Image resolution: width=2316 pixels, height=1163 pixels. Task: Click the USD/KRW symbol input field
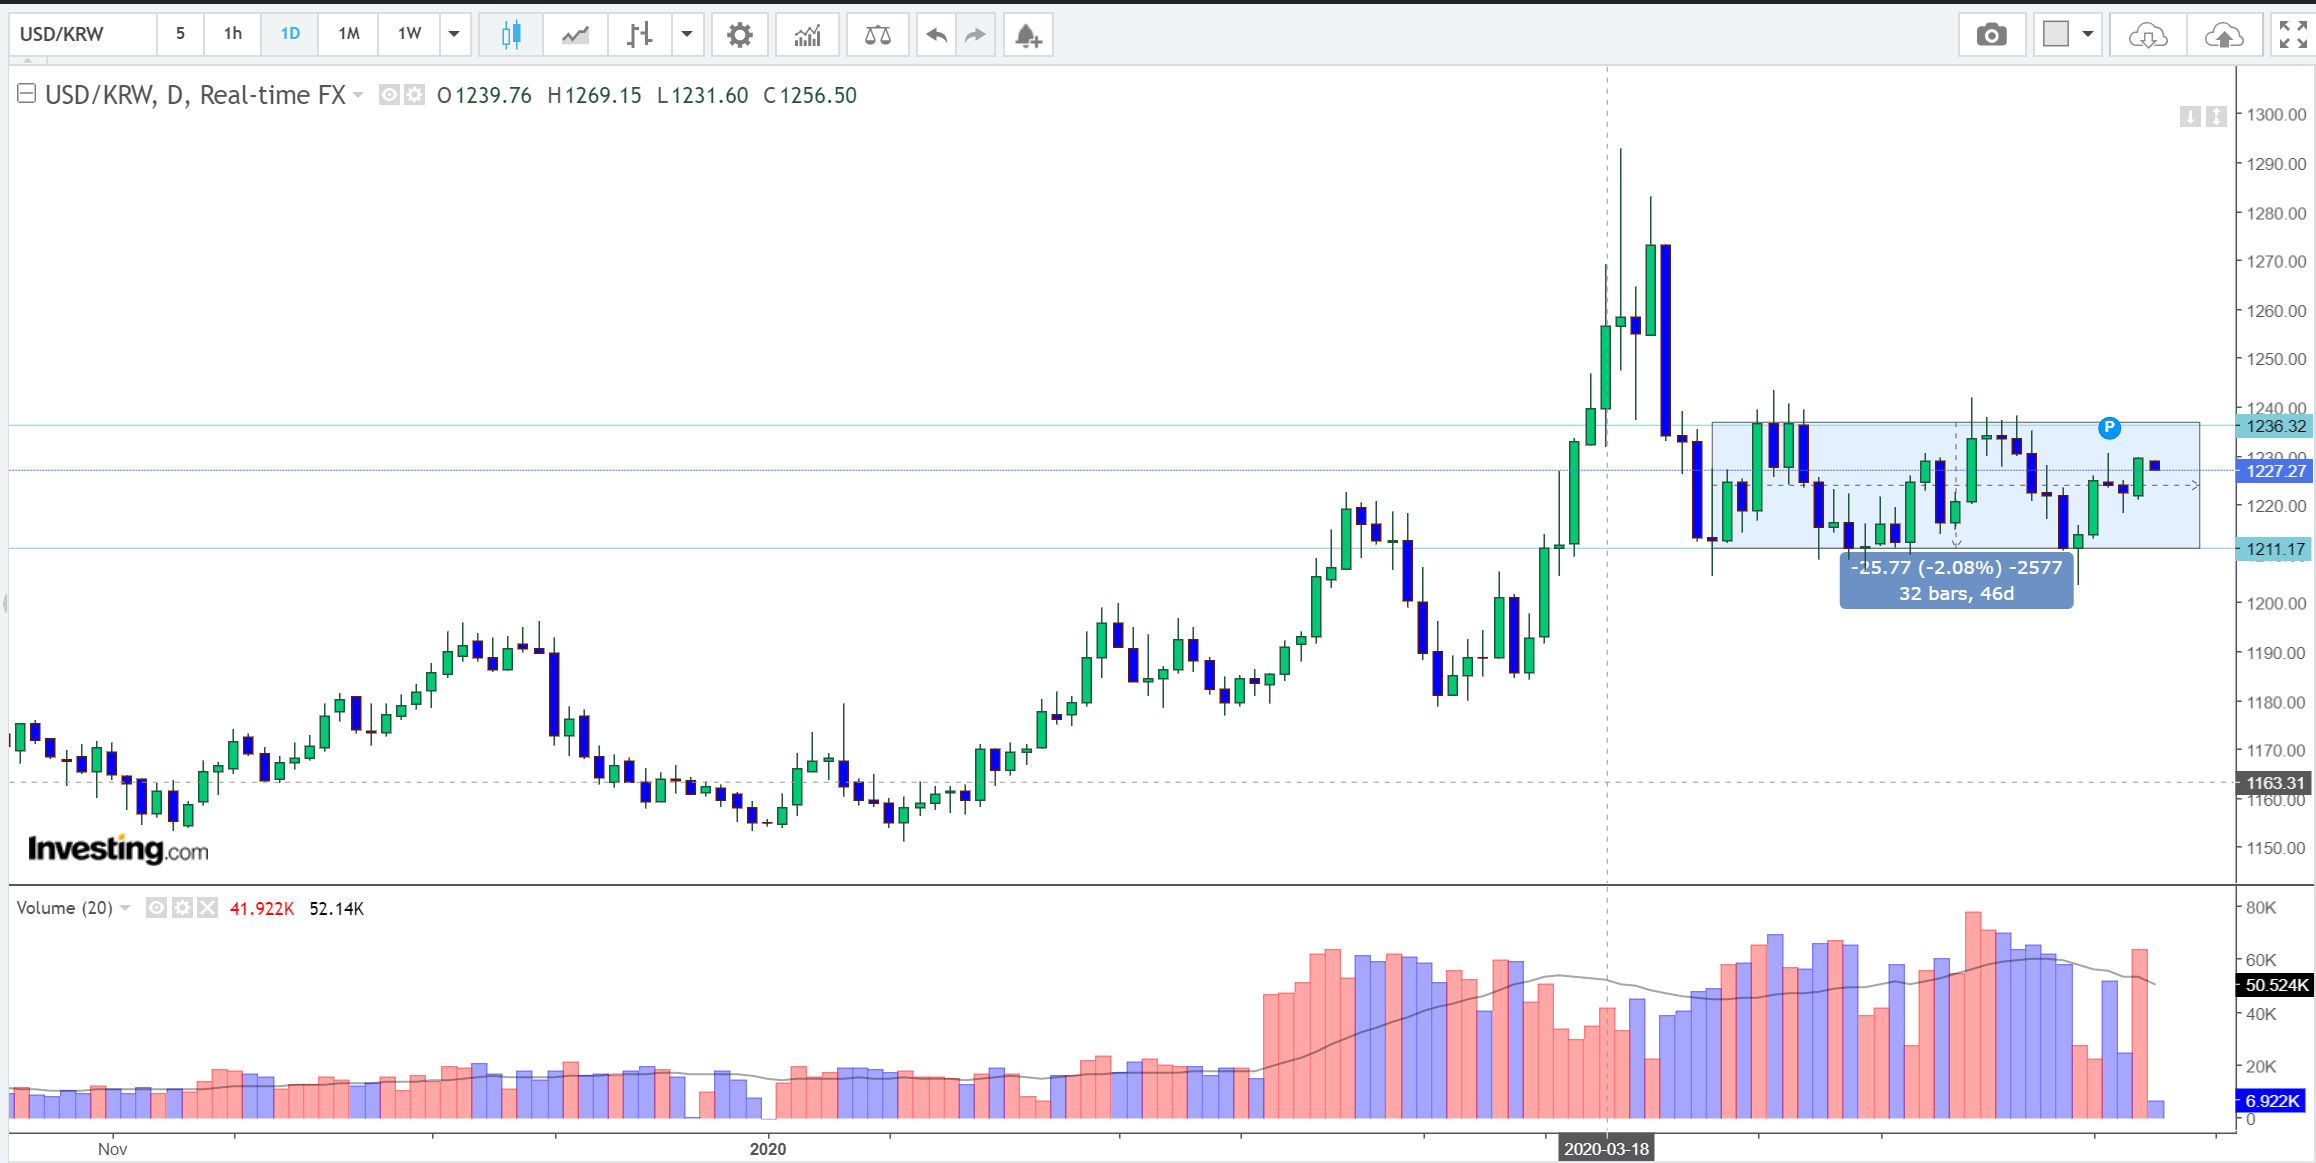click(x=83, y=34)
